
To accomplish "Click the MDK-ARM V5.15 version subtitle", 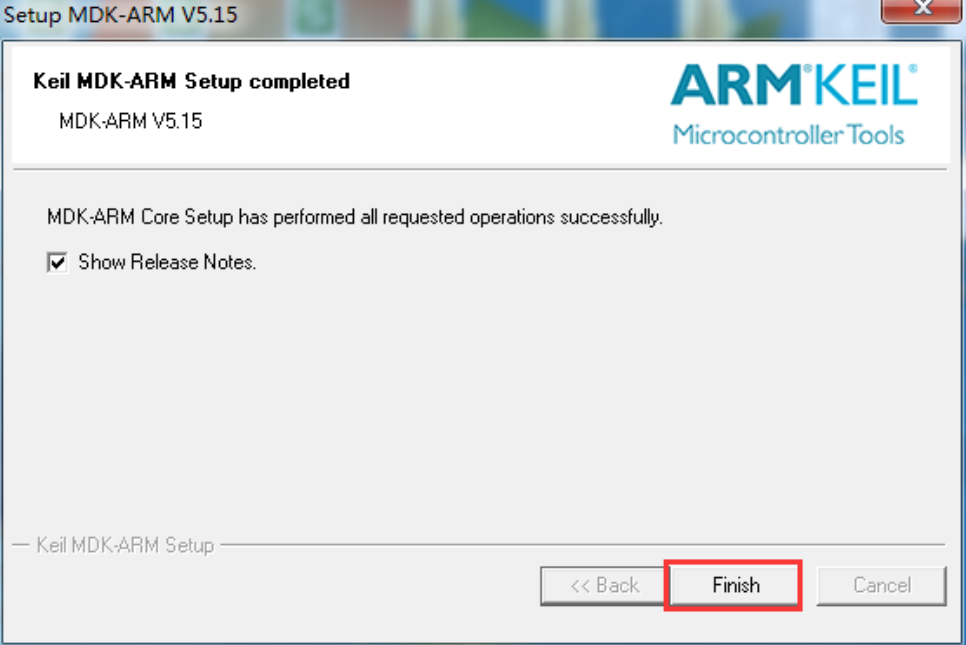I will (130, 122).
